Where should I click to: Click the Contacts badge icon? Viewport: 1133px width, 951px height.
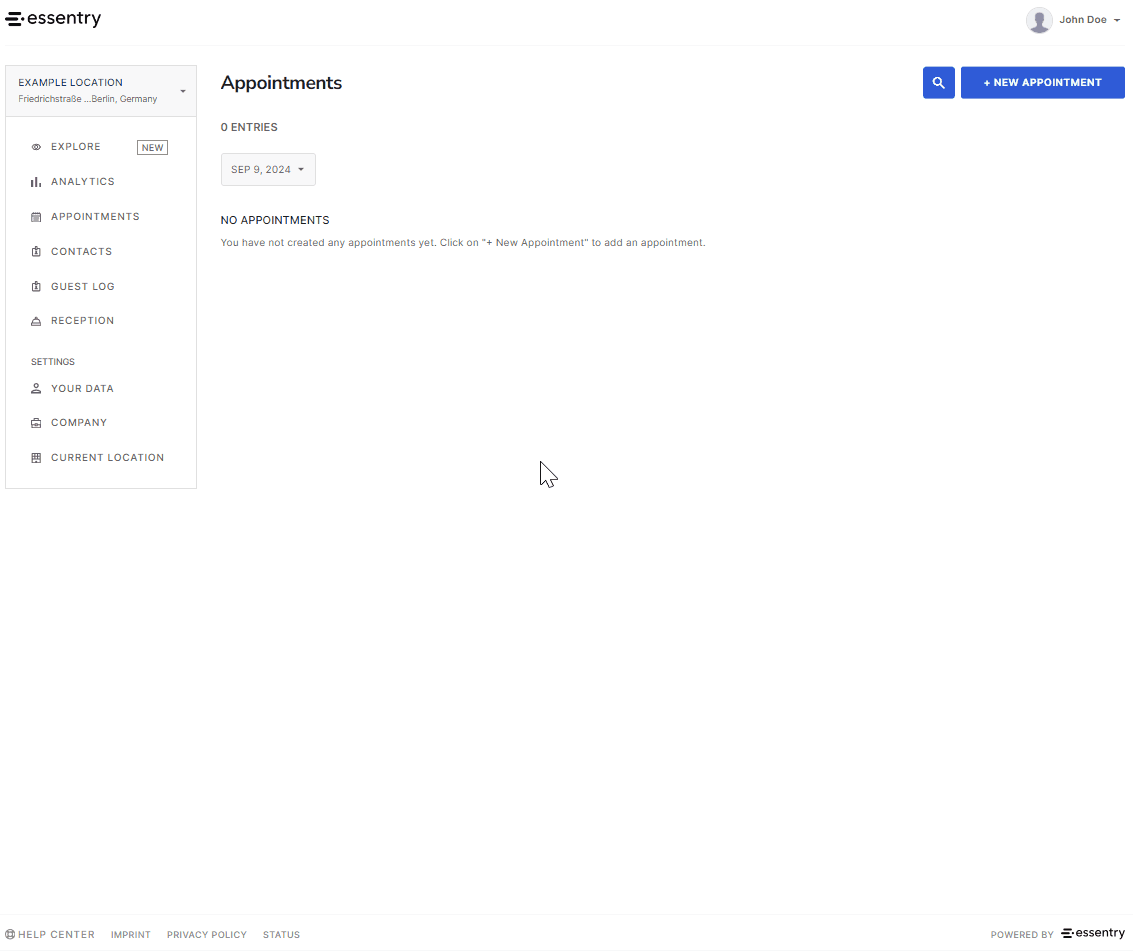(36, 251)
